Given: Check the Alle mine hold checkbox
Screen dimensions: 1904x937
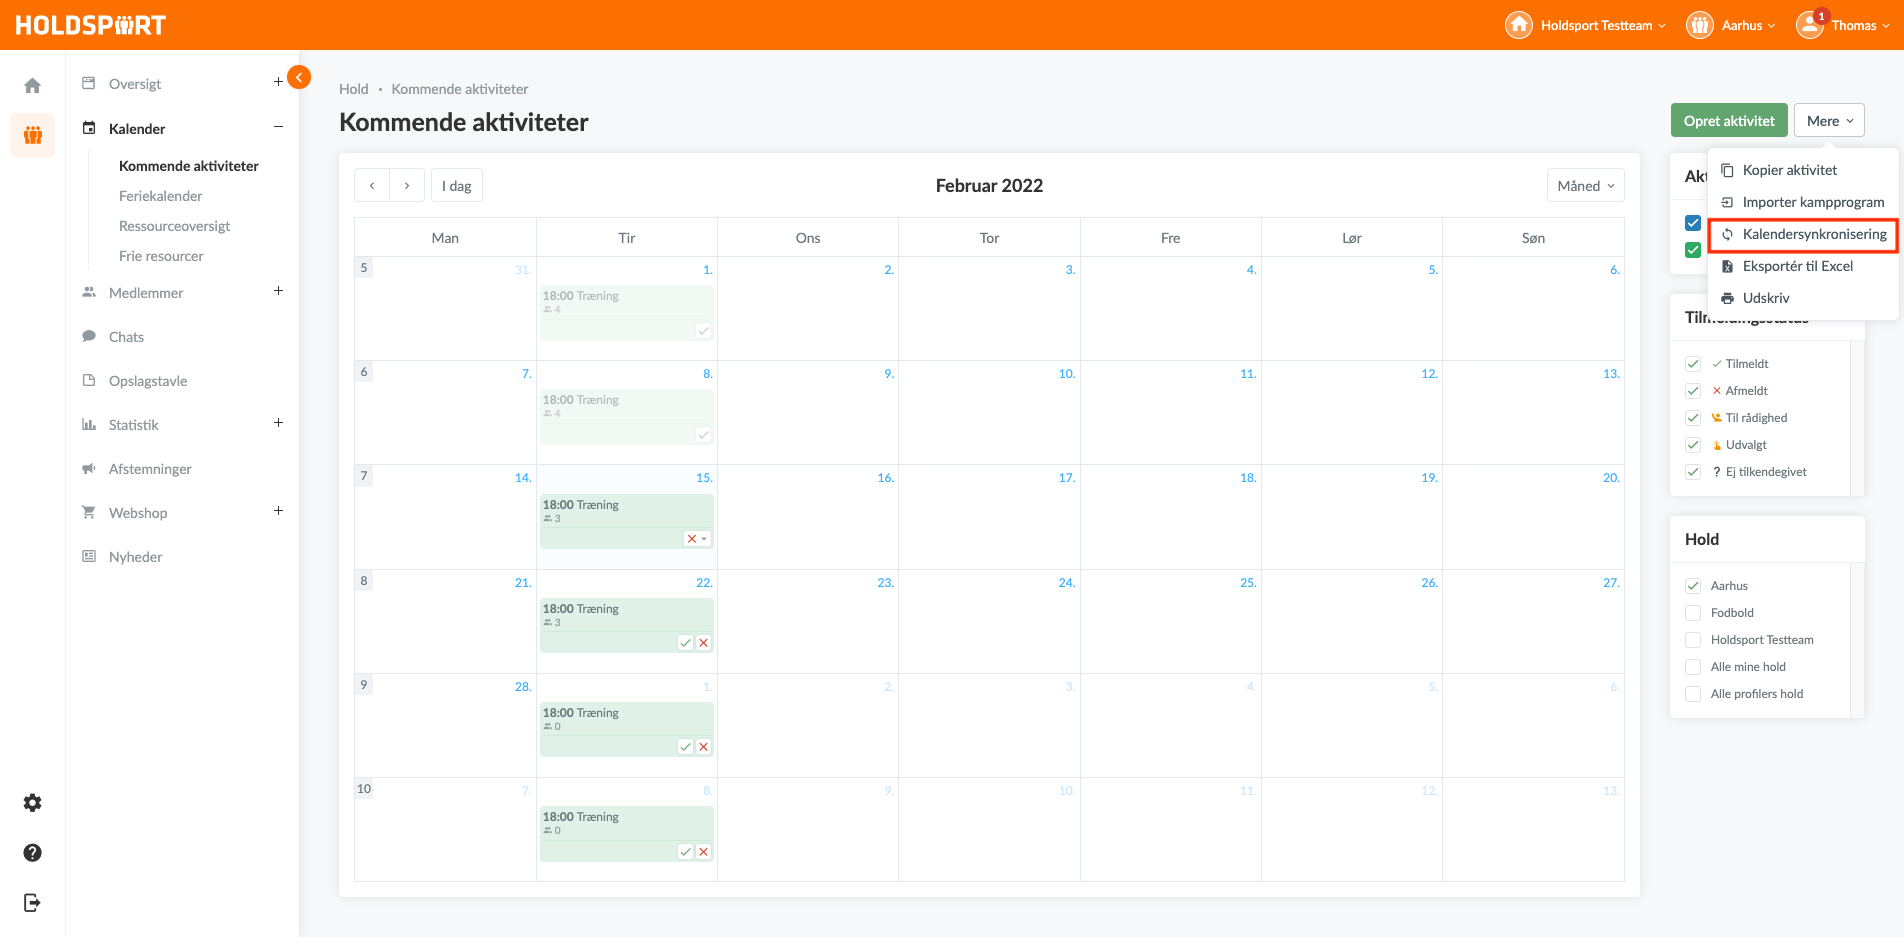Looking at the screenshot, I should [x=1693, y=667].
